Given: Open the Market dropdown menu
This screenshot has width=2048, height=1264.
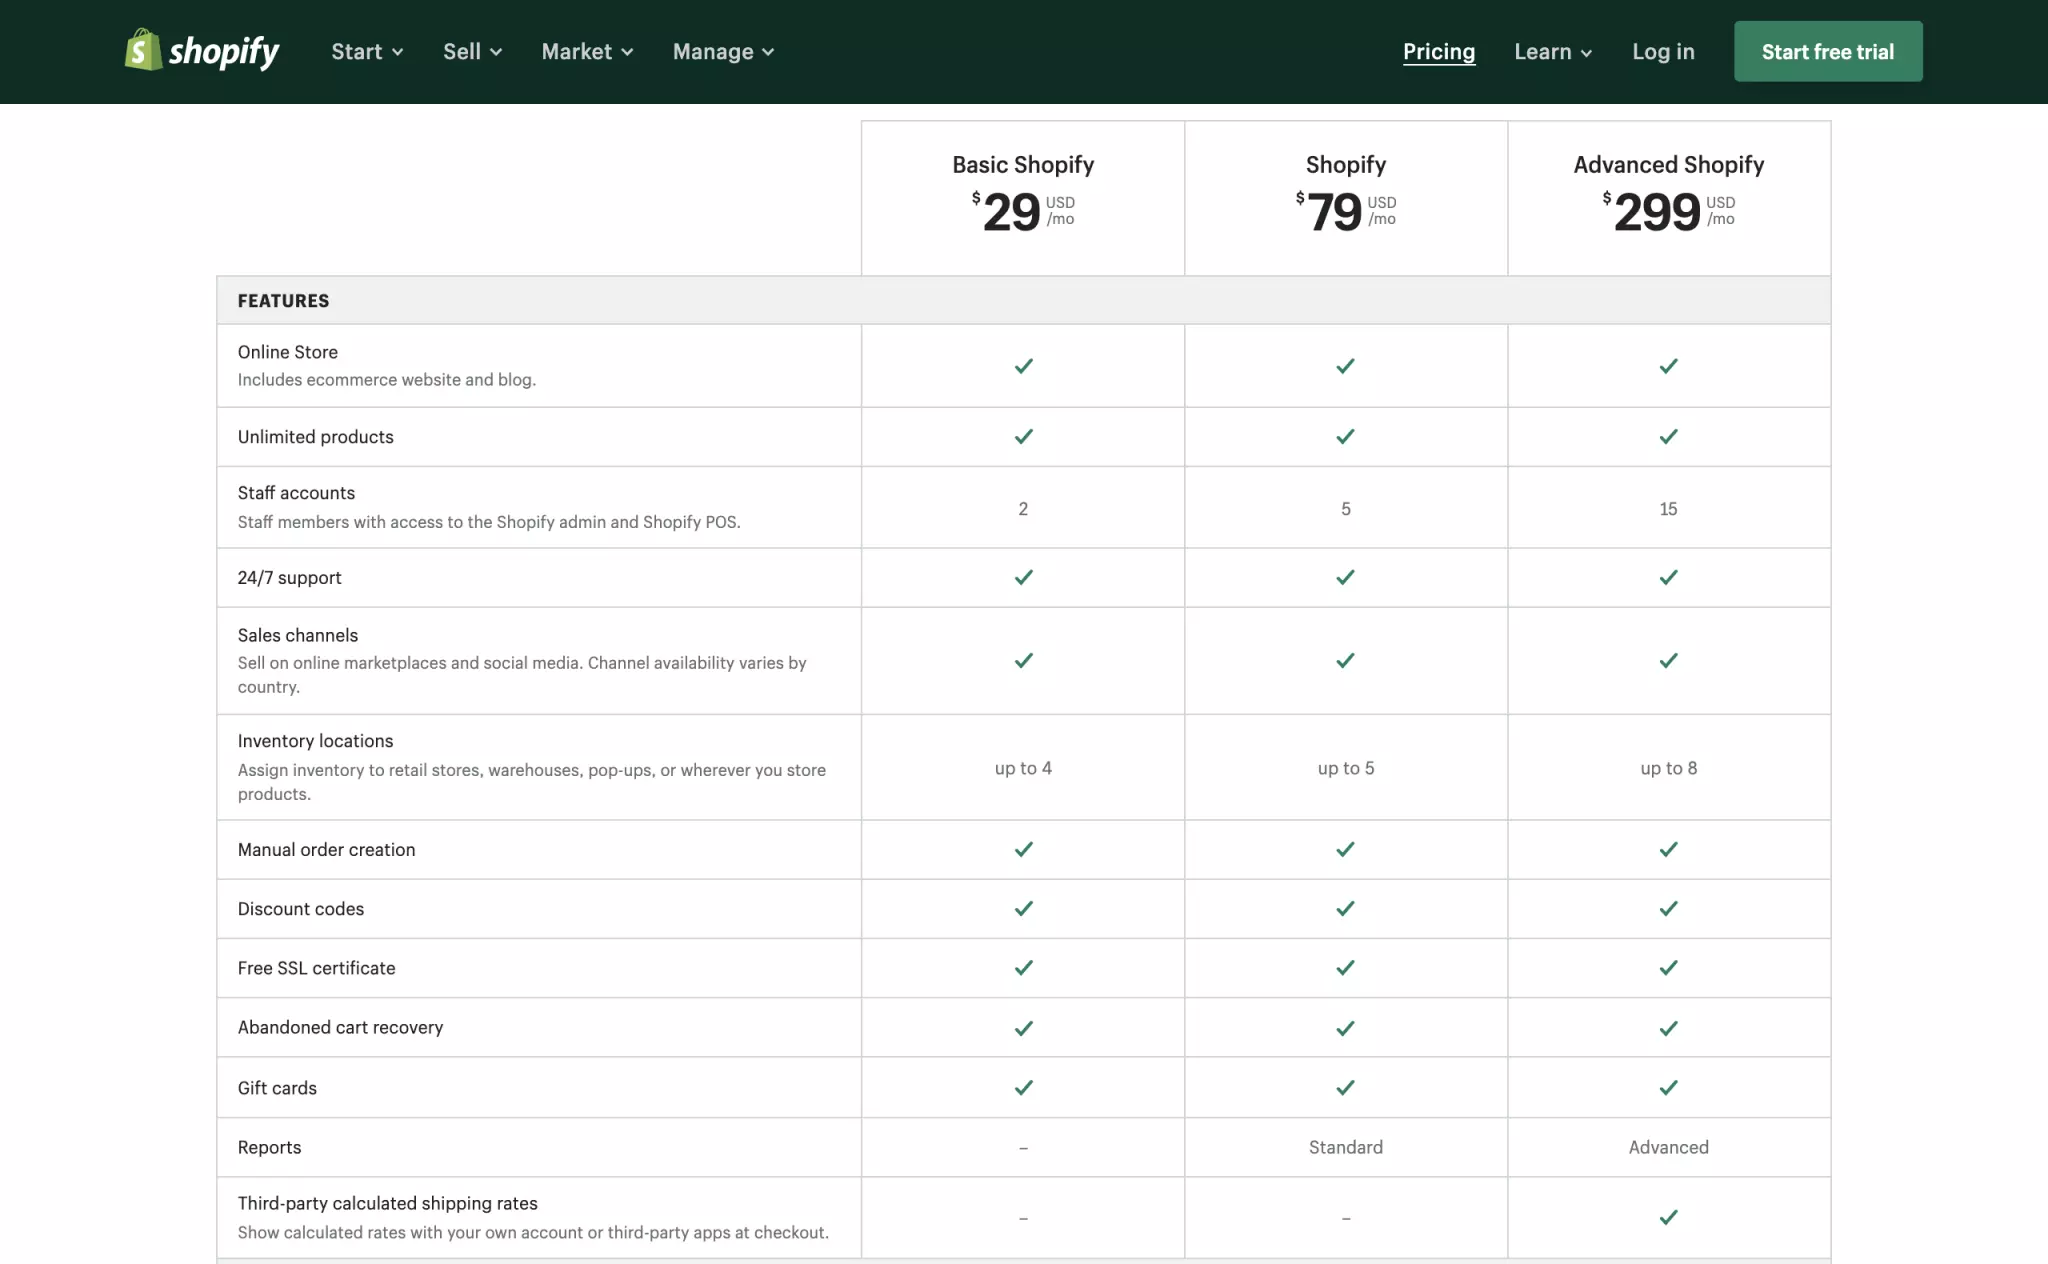Looking at the screenshot, I should coord(587,52).
